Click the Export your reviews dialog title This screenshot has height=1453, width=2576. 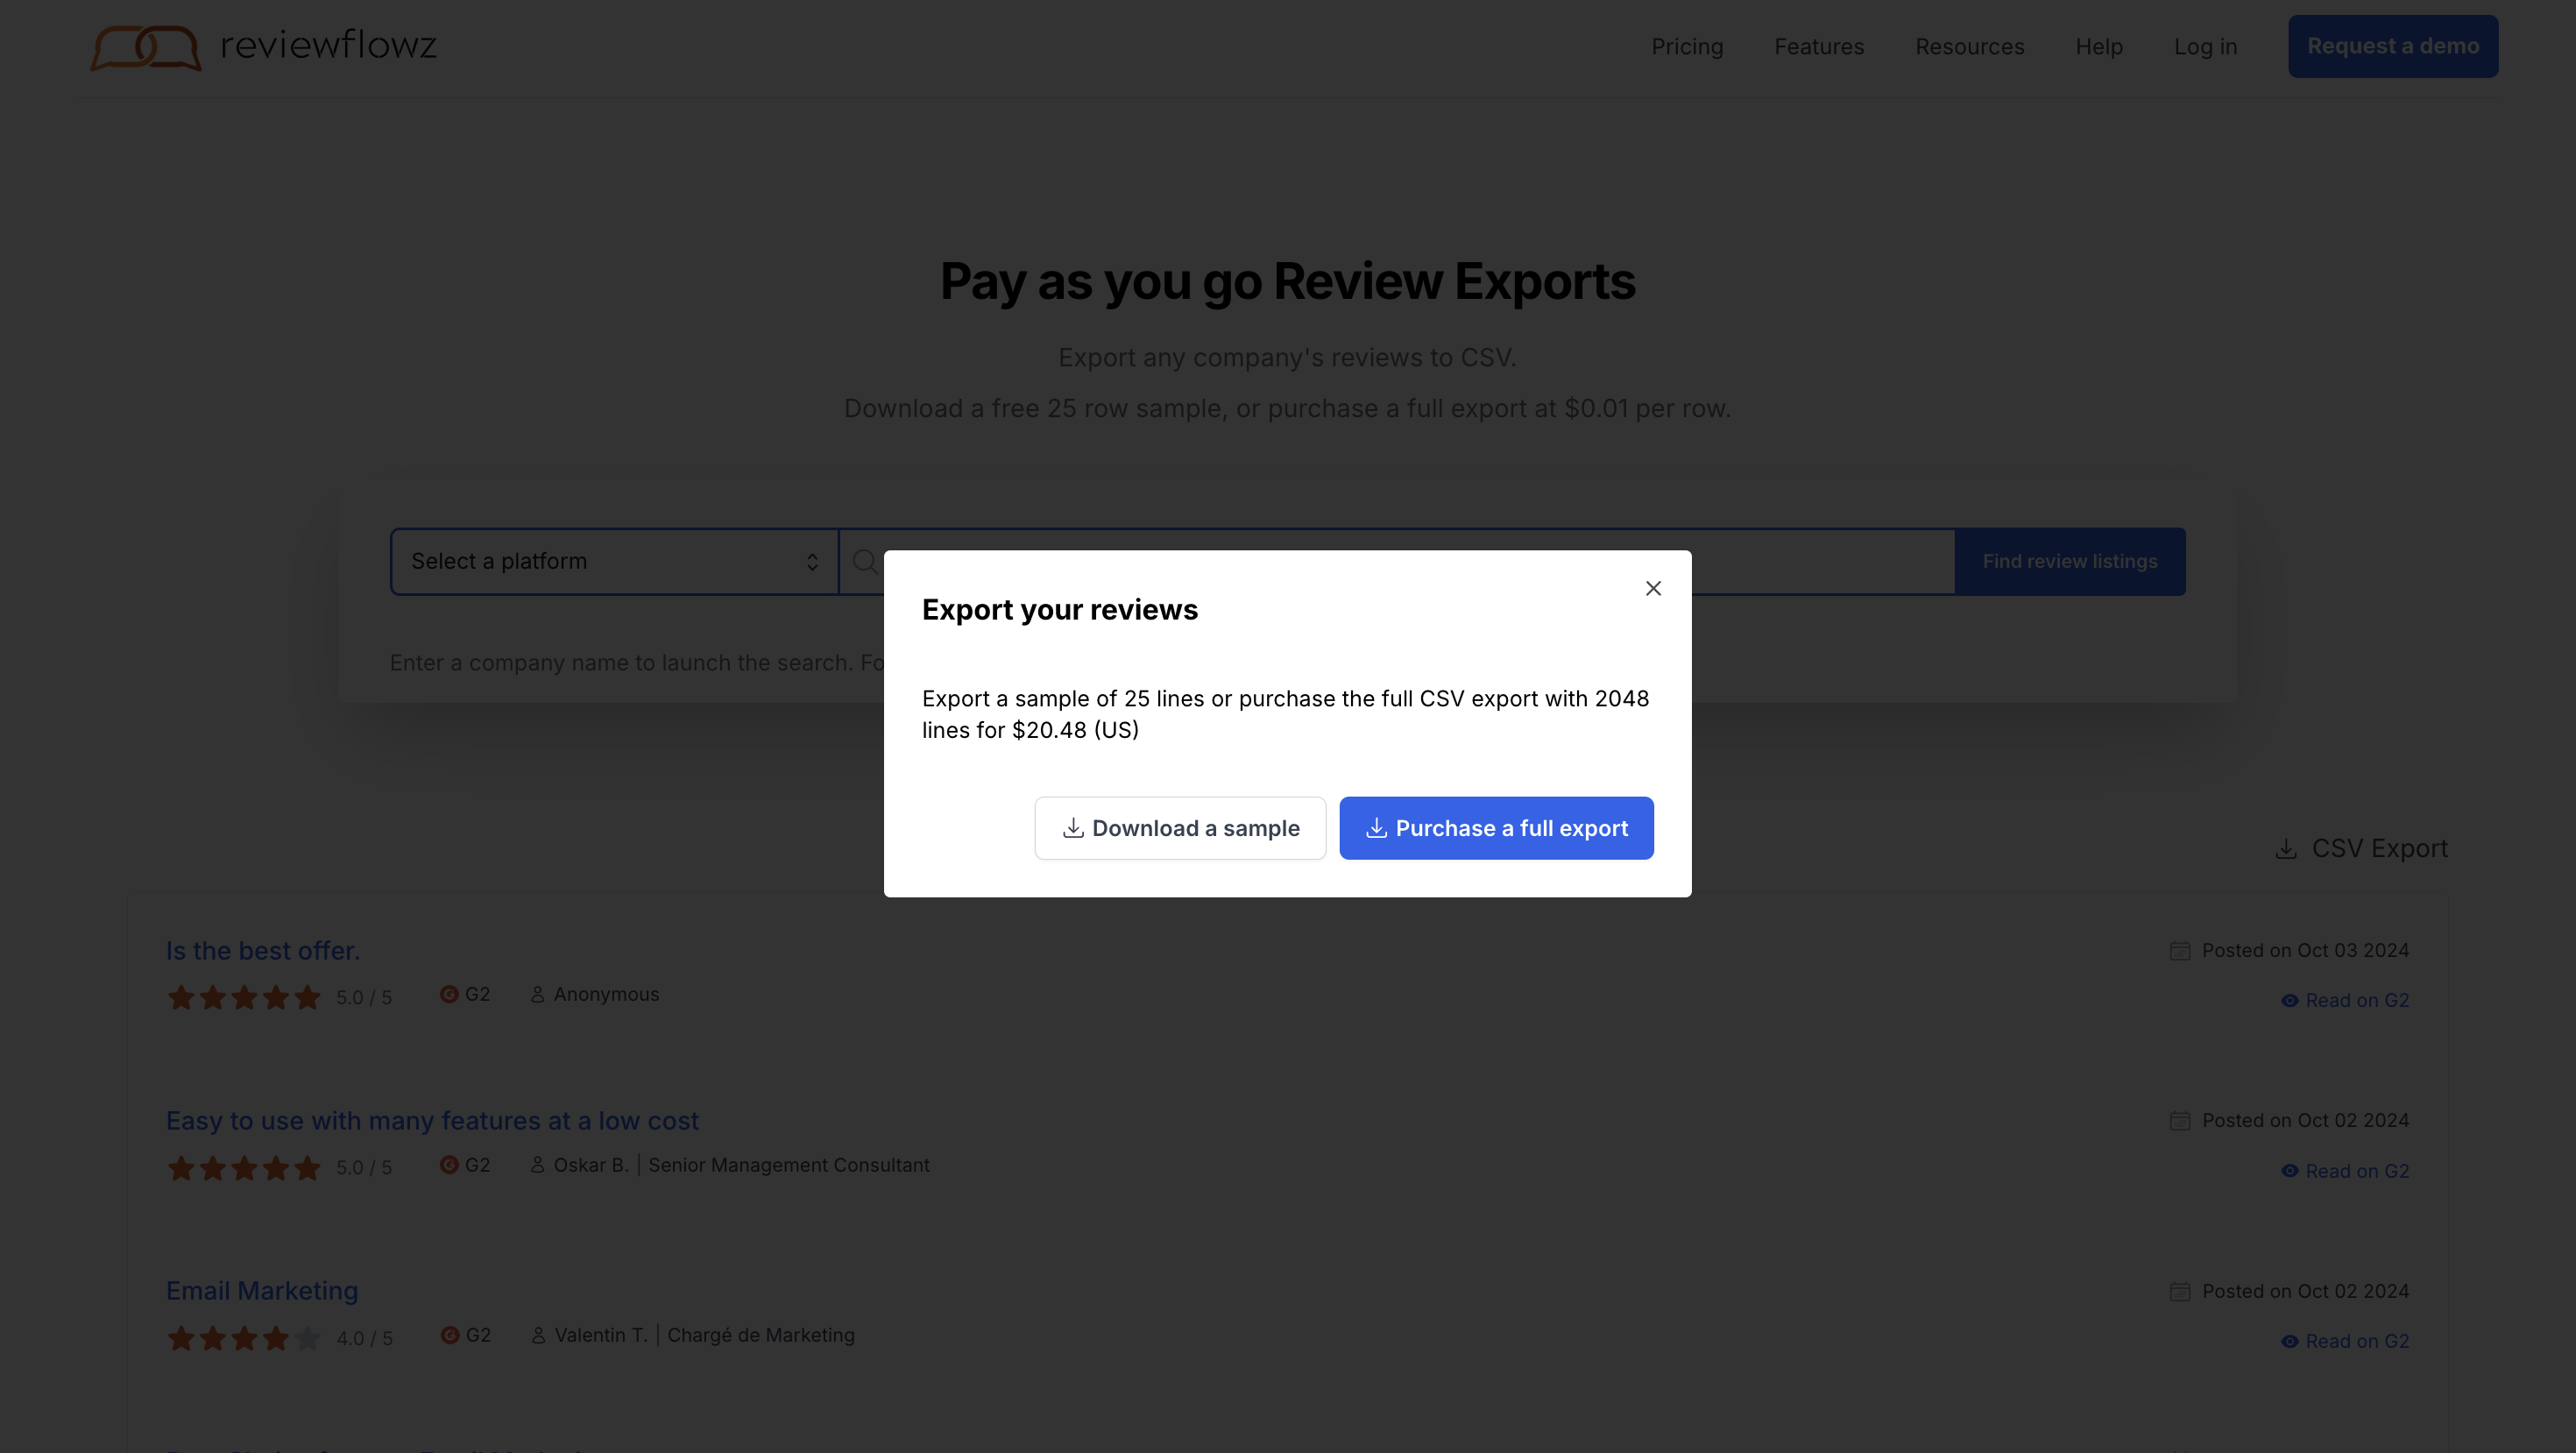[1060, 609]
